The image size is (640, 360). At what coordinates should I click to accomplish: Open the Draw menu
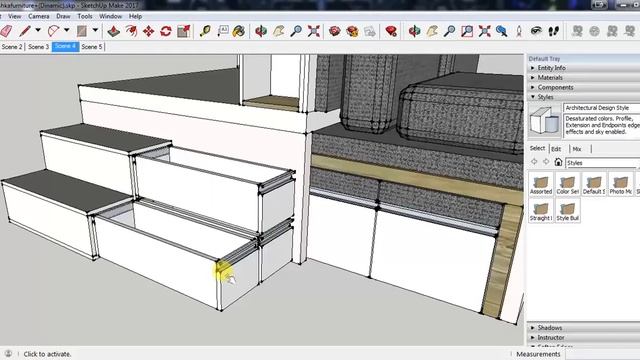point(63,16)
